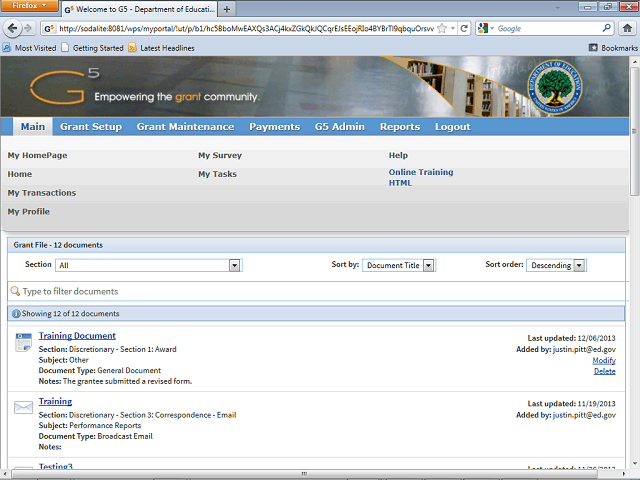Go back with the browser back arrow
Viewport: 640px width, 480px height.
pyautogui.click(x=13, y=28)
